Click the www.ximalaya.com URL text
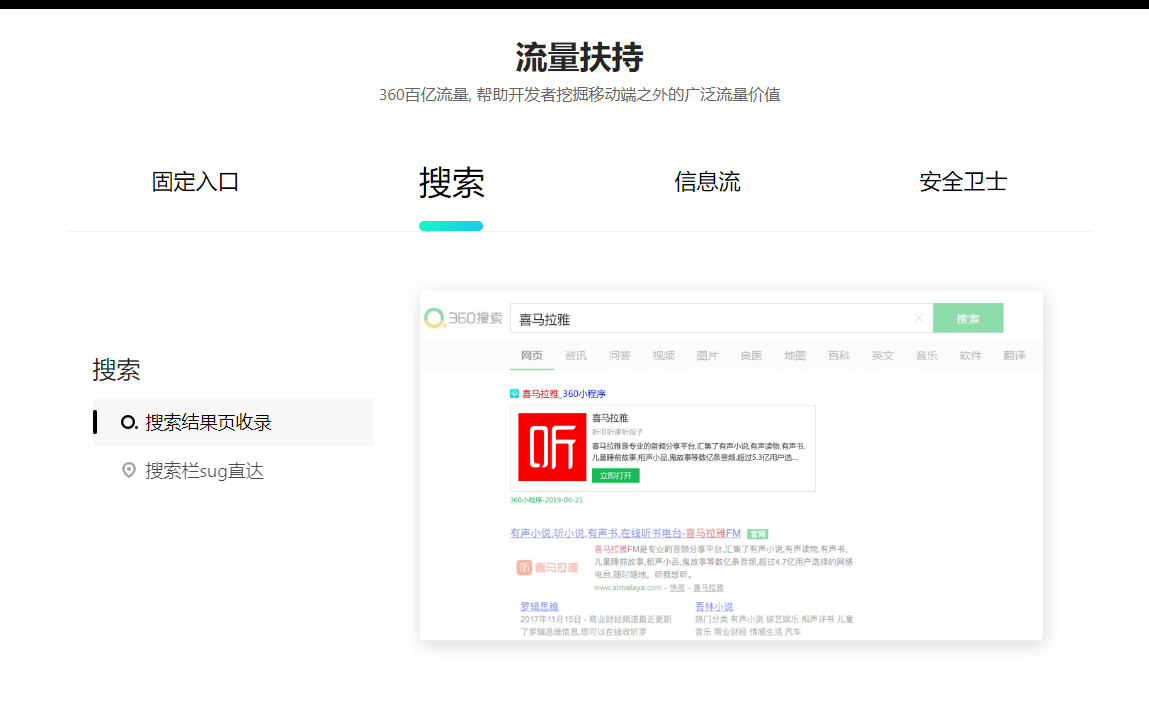1149x707 pixels. point(627,588)
